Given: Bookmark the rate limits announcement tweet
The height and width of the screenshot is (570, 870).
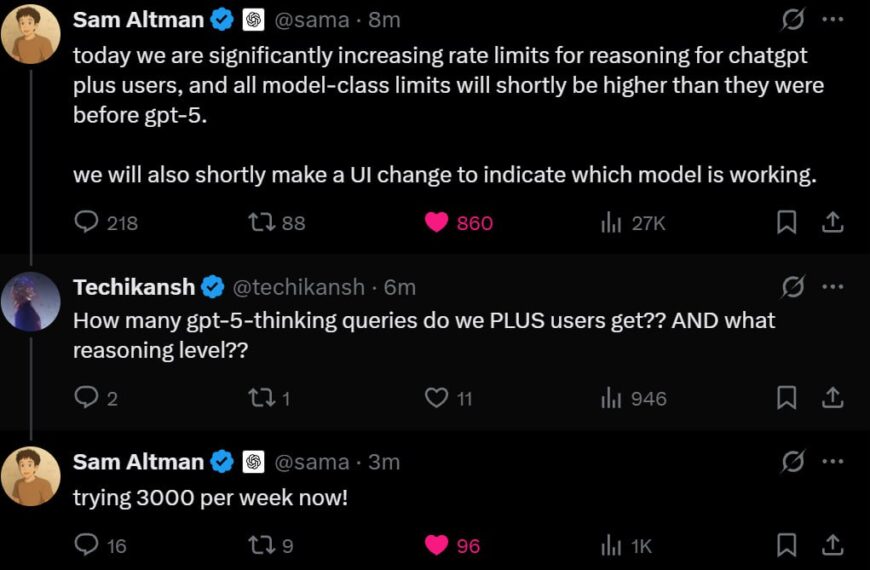Looking at the screenshot, I should [x=788, y=223].
